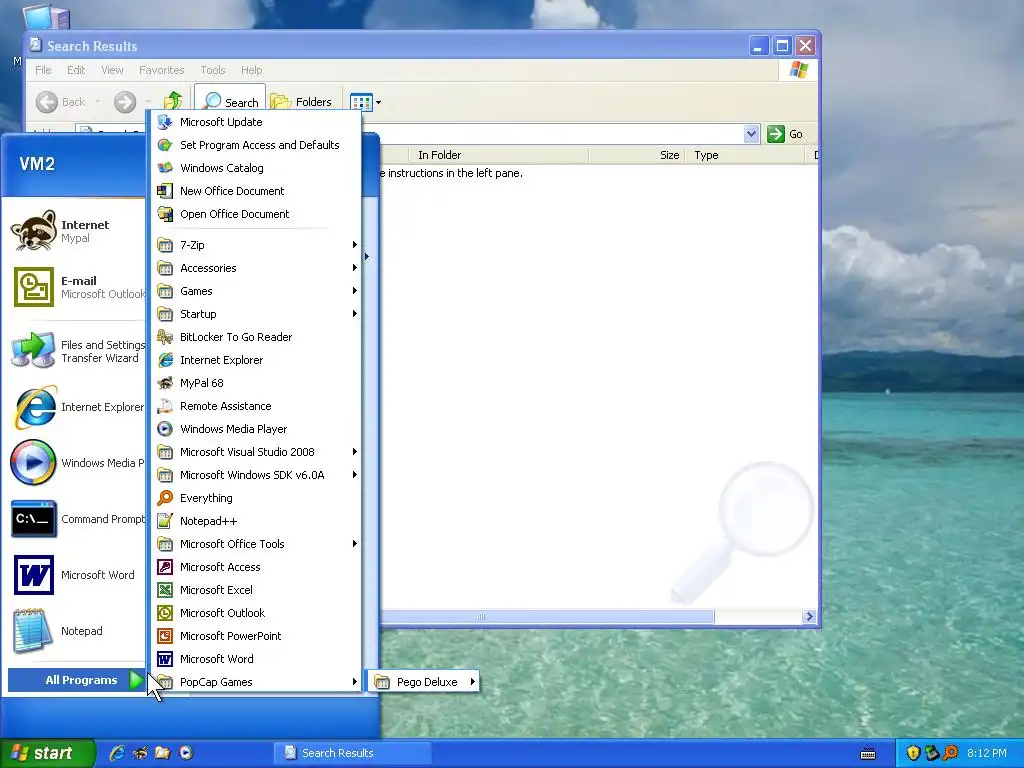Click Search Results taskbar button

353,753
